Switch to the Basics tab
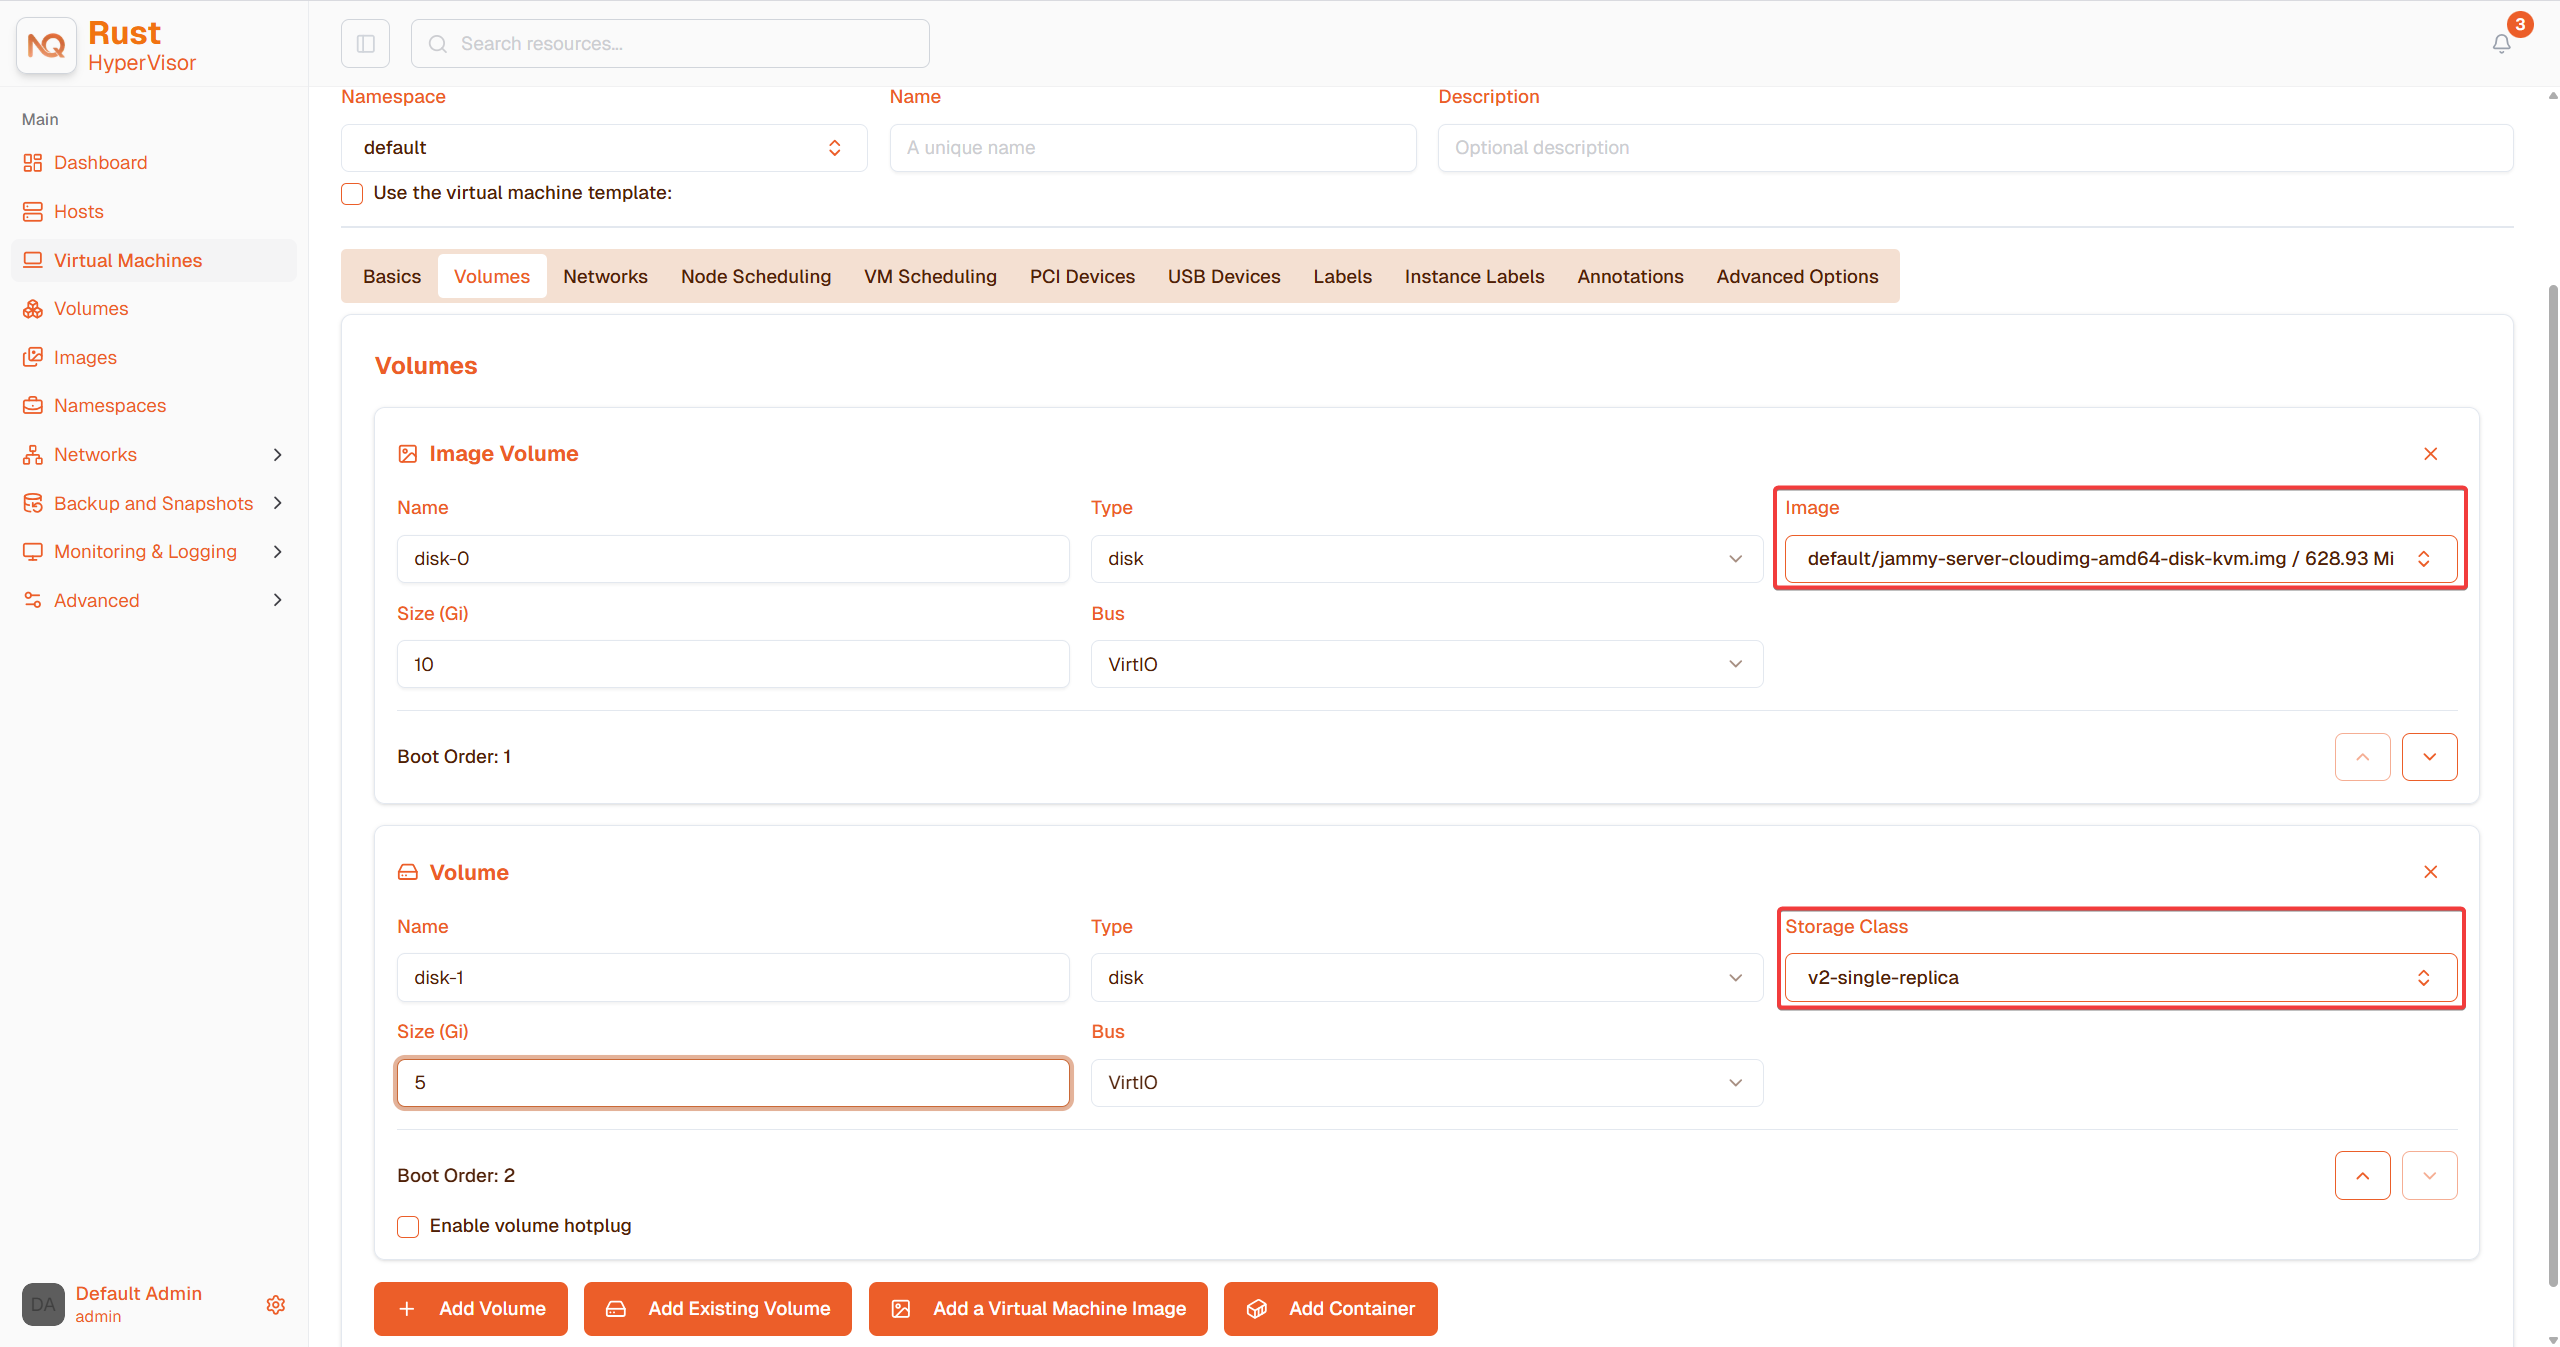The width and height of the screenshot is (2560, 1347). pos(392,277)
